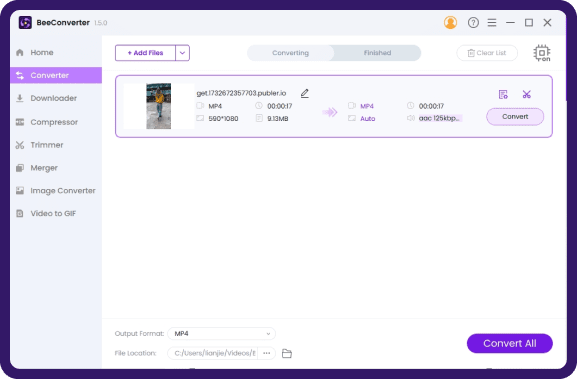Image resolution: width=577 pixels, height=379 pixels.
Task: Open the user account profile icon
Action: [x=450, y=22]
